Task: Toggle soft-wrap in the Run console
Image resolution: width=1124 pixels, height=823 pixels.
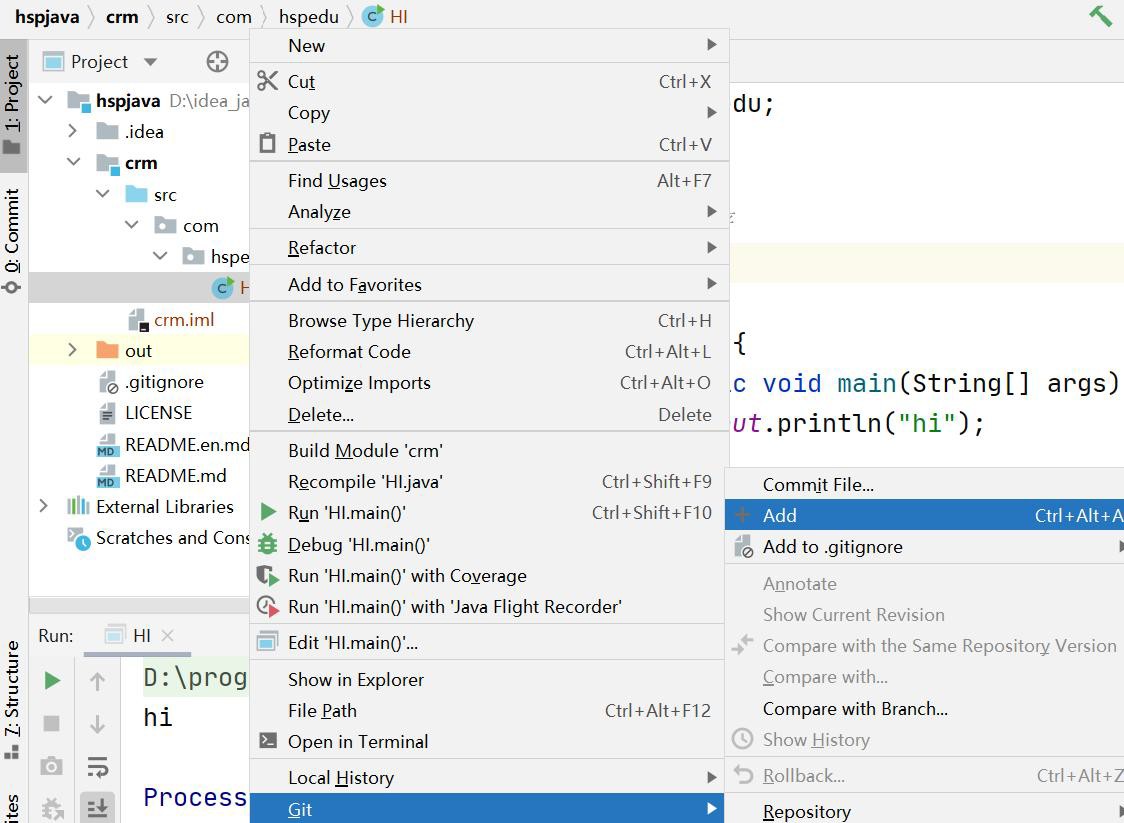Action: [x=98, y=767]
